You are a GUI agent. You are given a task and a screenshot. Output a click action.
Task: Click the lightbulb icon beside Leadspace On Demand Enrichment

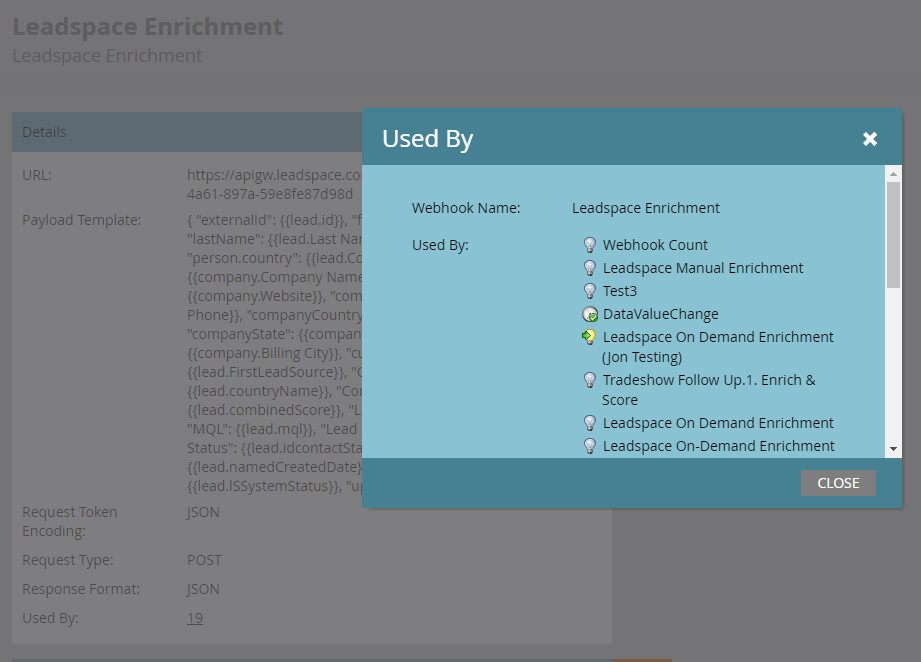(590, 423)
